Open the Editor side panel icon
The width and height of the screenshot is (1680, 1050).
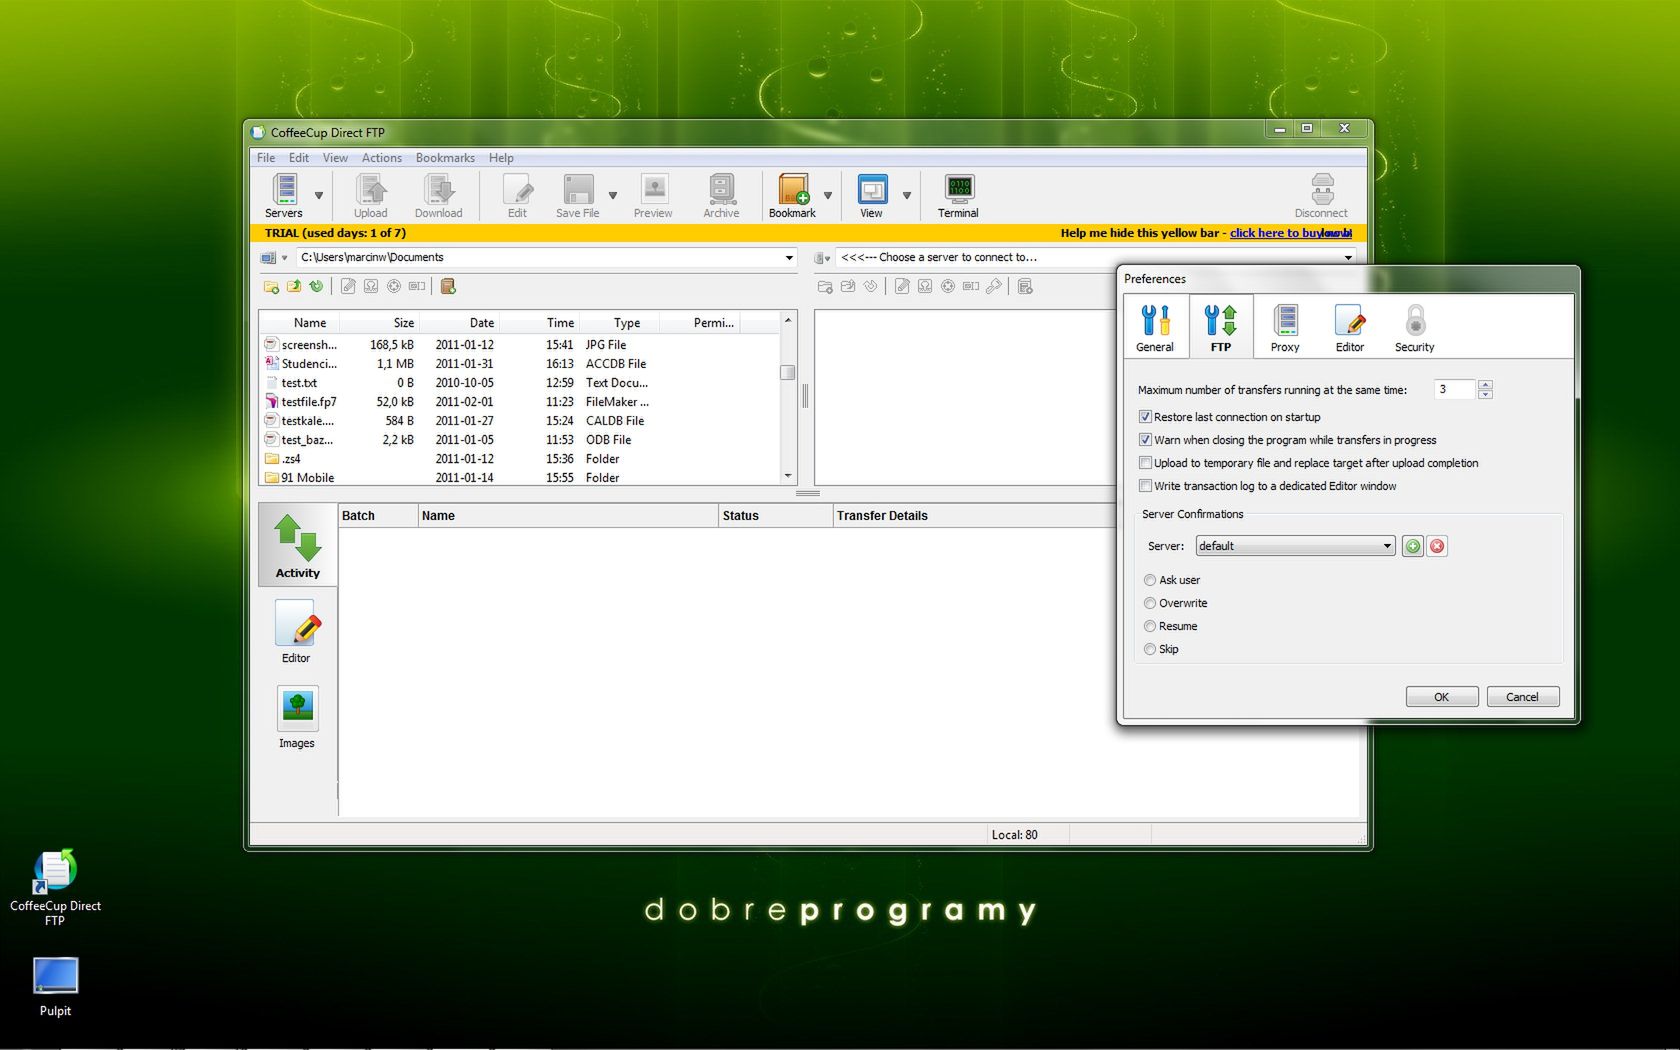(296, 631)
